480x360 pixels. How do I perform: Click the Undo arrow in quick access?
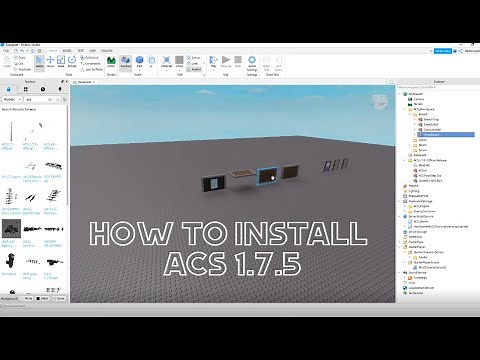point(22,51)
